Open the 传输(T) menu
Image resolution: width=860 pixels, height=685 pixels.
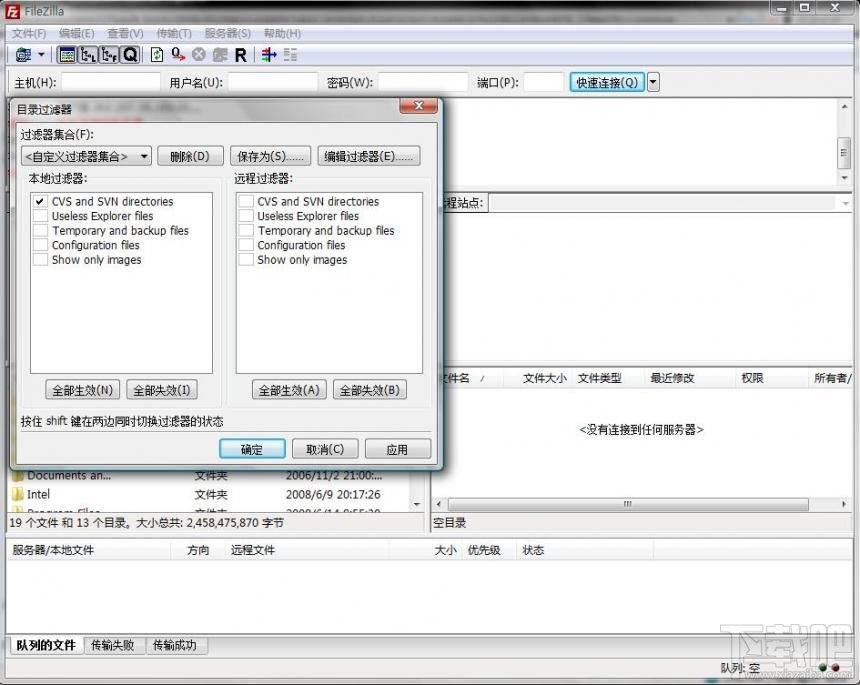pos(174,33)
